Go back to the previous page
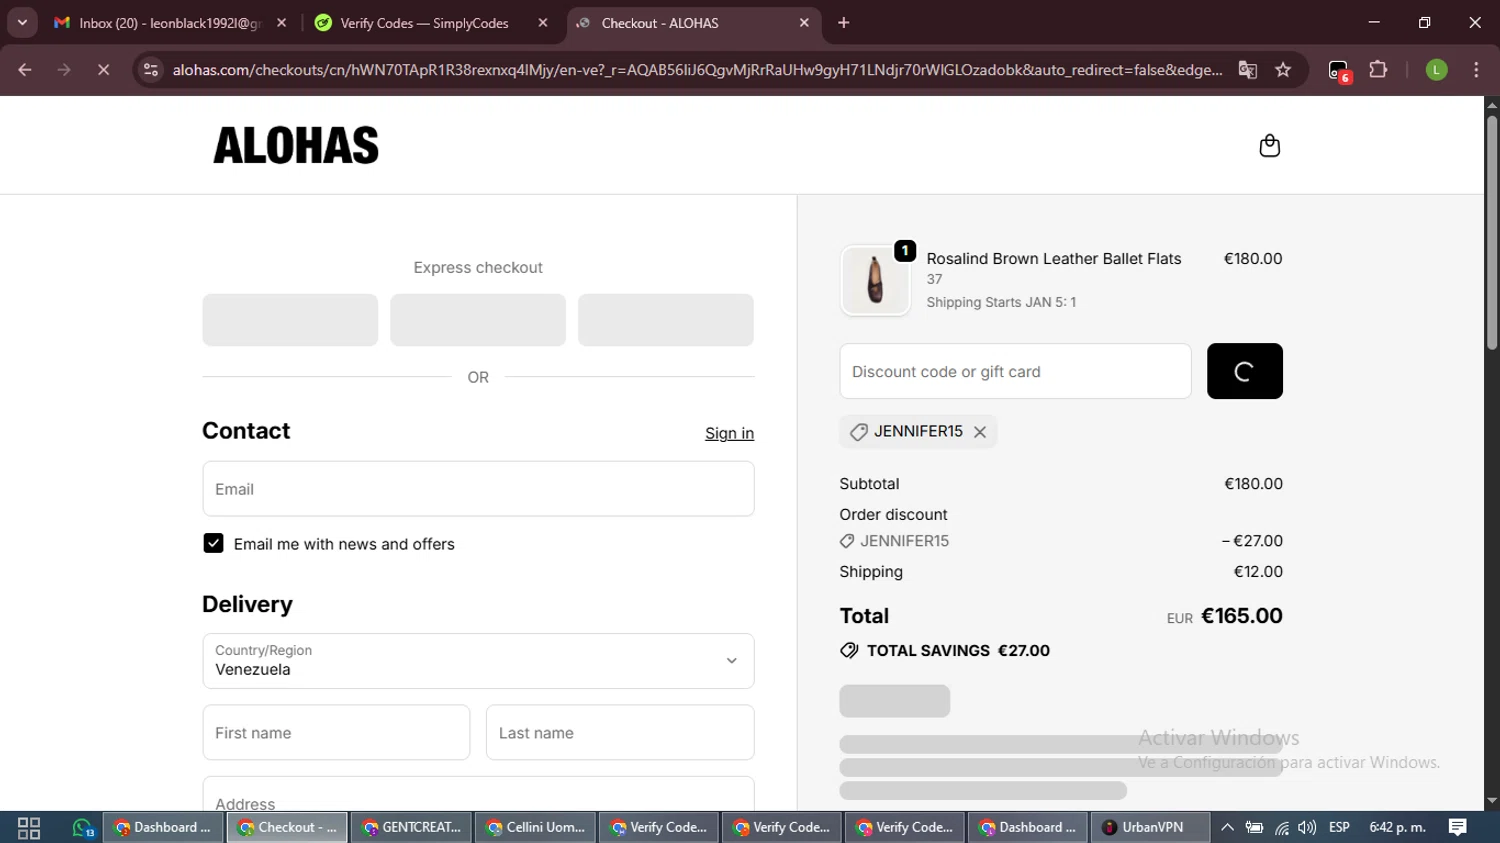1500x843 pixels. (25, 70)
